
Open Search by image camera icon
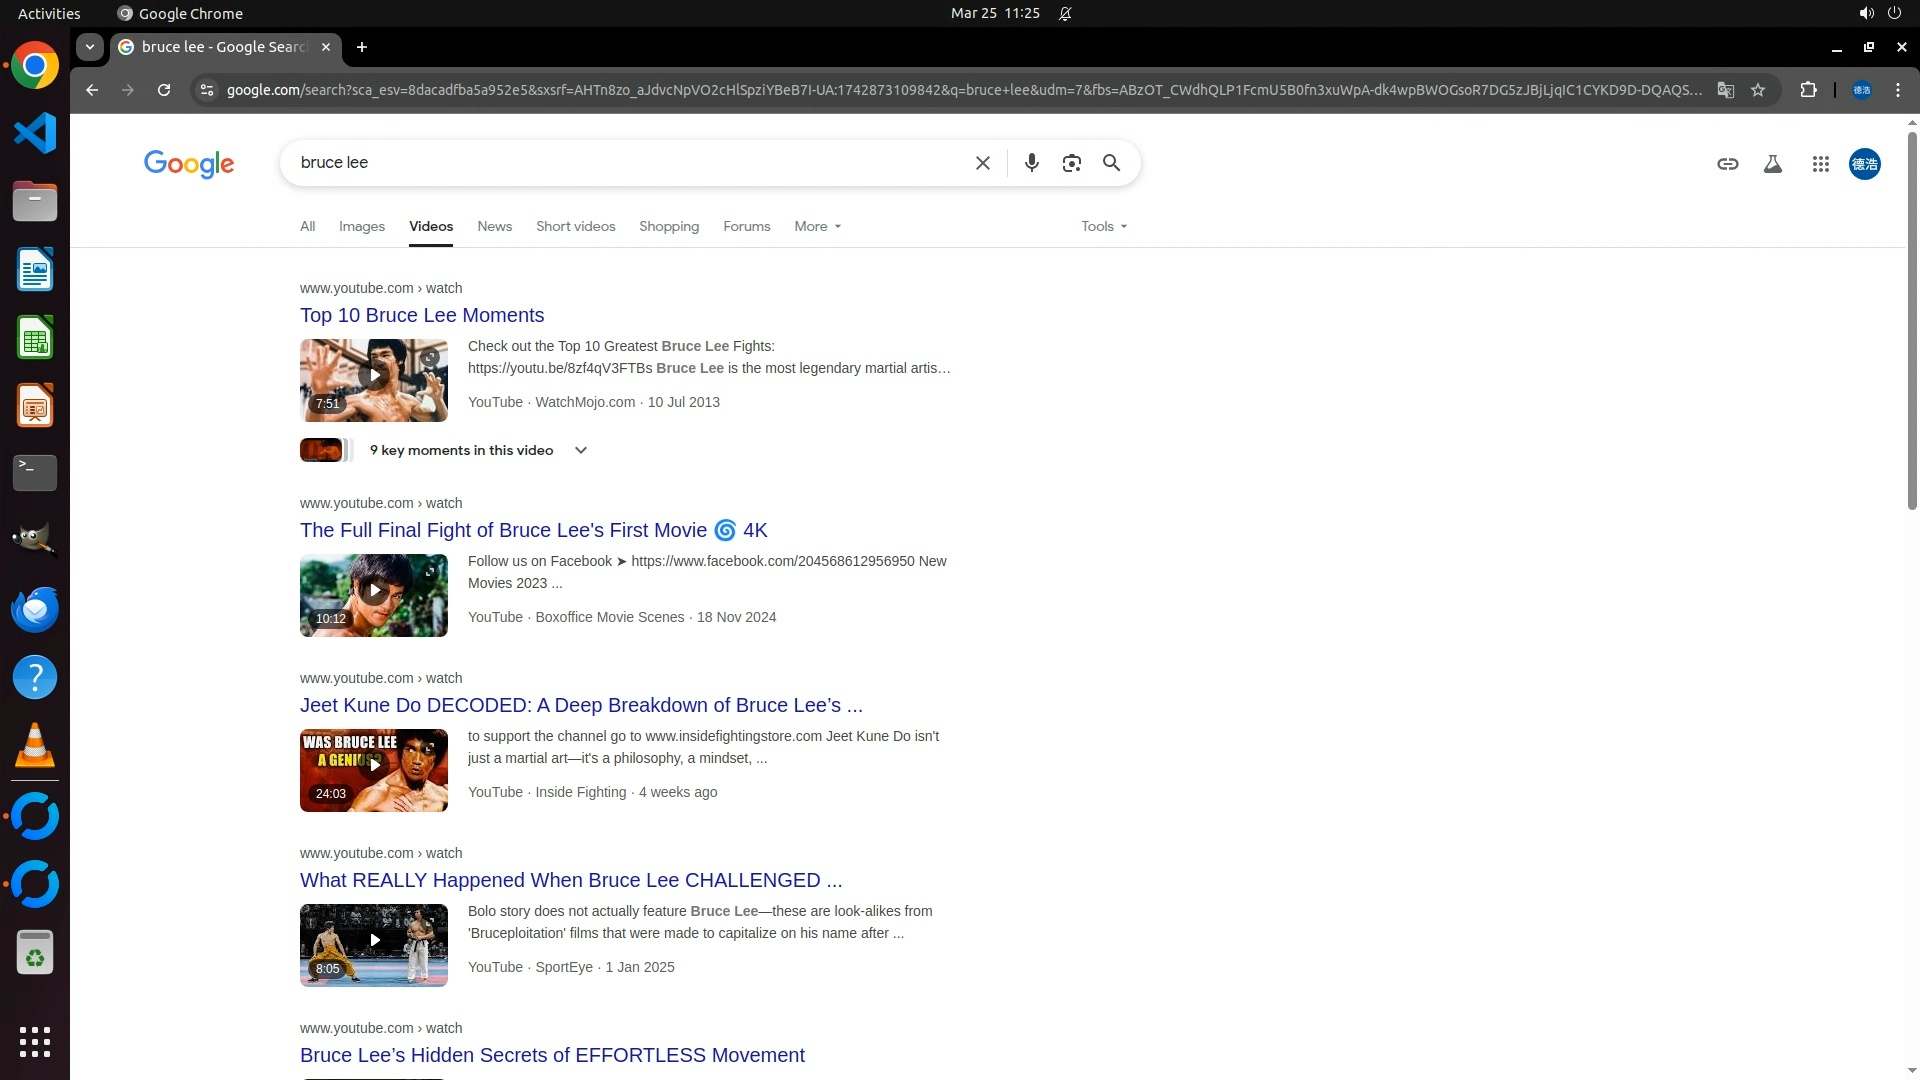tap(1071, 163)
